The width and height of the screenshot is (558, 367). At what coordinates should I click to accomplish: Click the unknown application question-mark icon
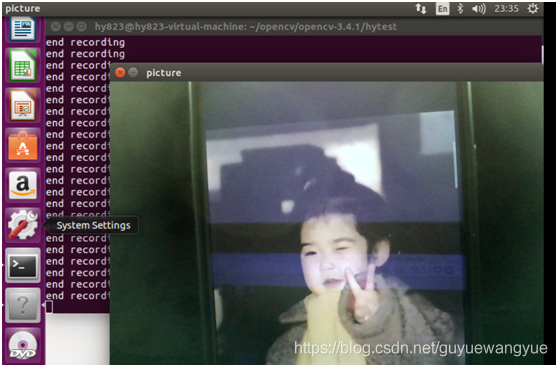(23, 305)
